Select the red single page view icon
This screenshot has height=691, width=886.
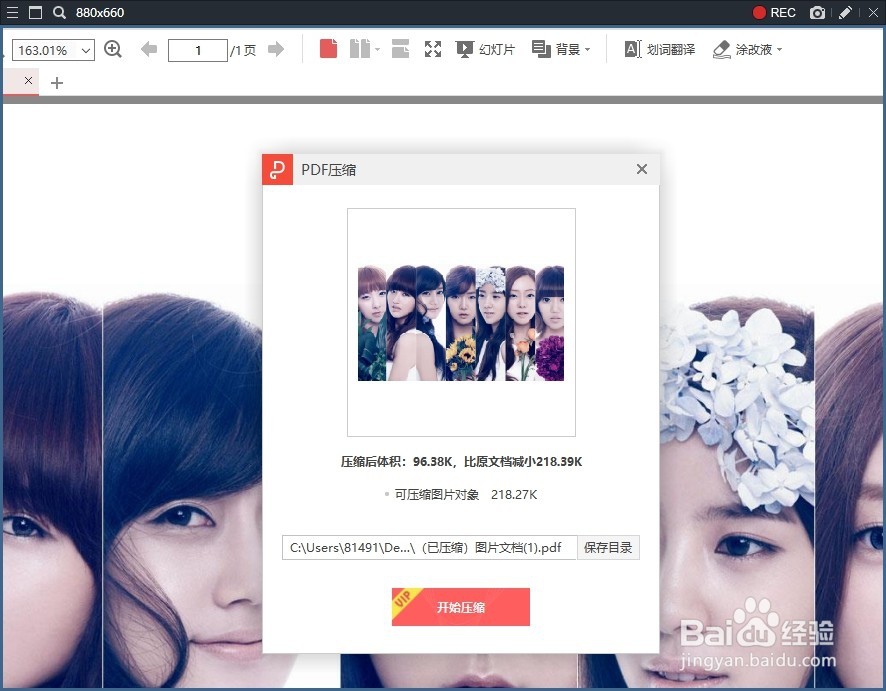(x=328, y=49)
